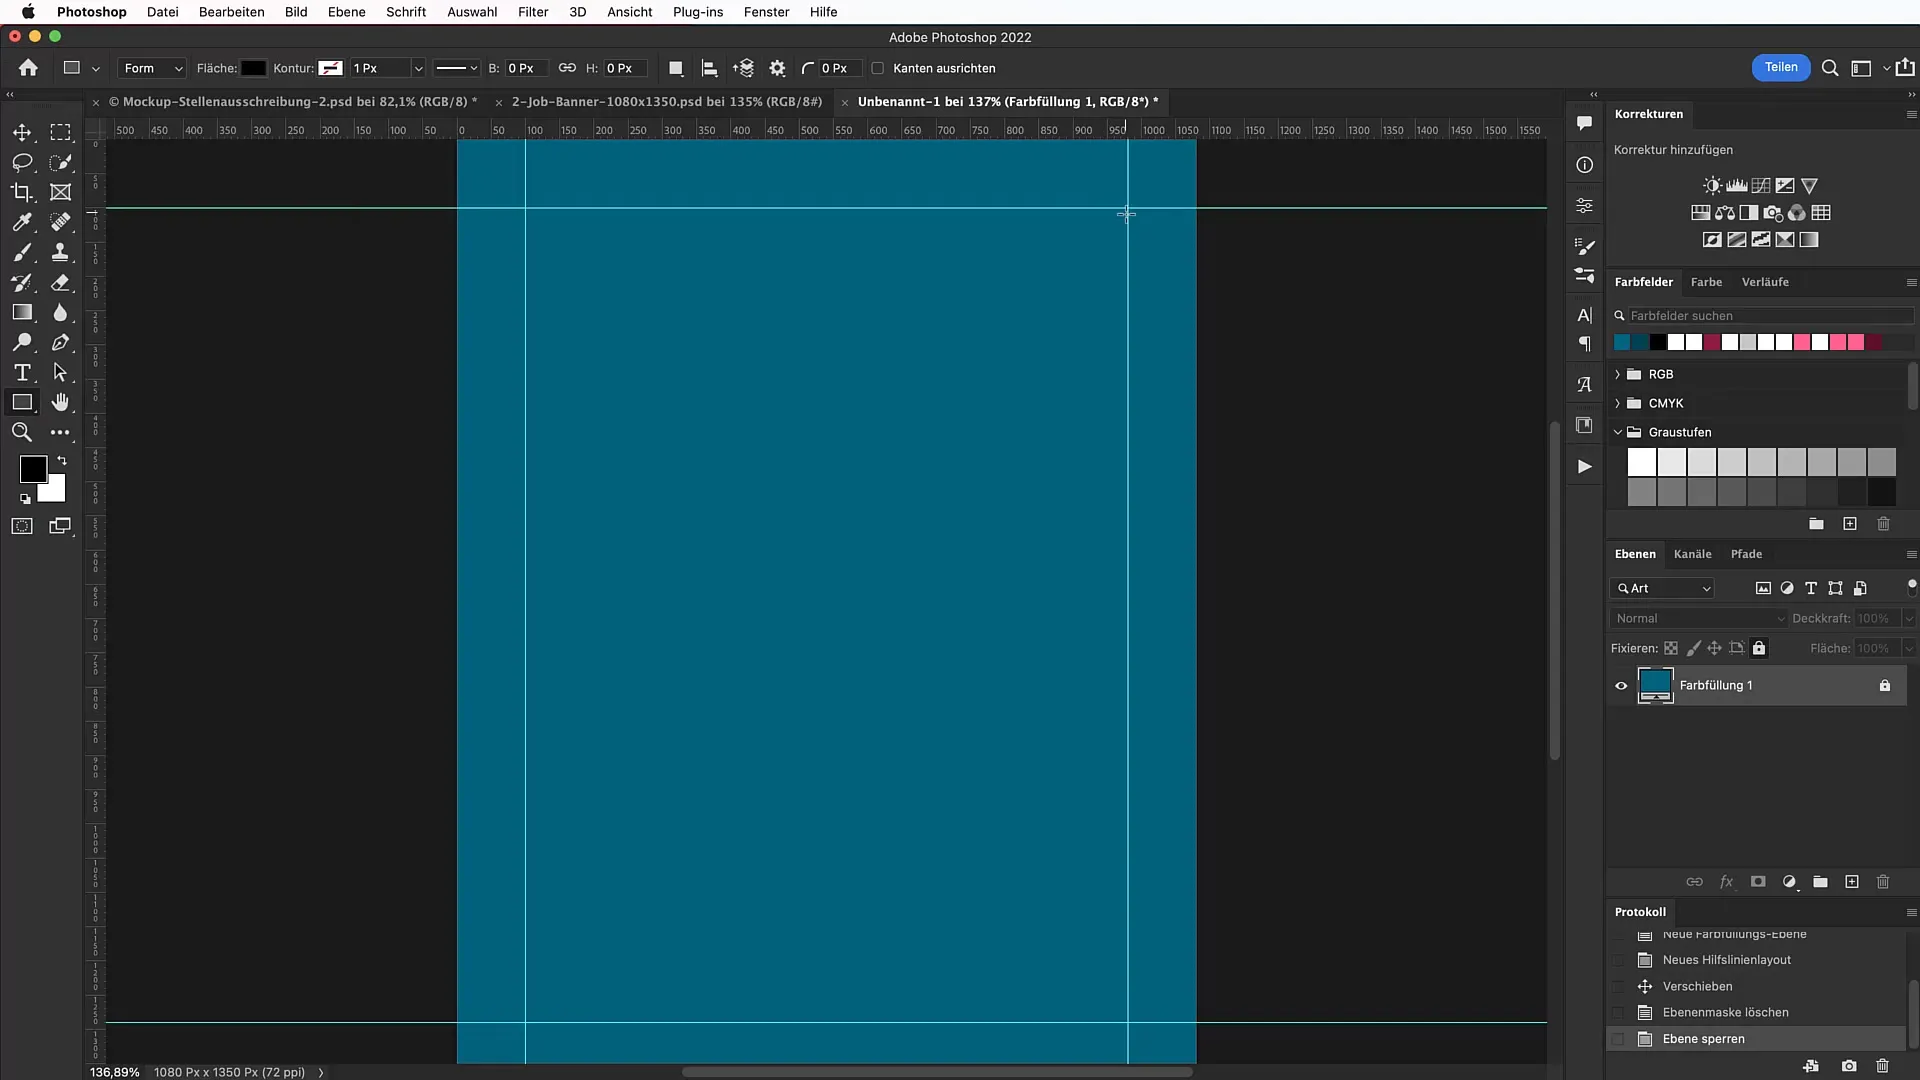The image size is (1920, 1080).
Task: Open path operations icon in options bar
Action: pos(676,68)
